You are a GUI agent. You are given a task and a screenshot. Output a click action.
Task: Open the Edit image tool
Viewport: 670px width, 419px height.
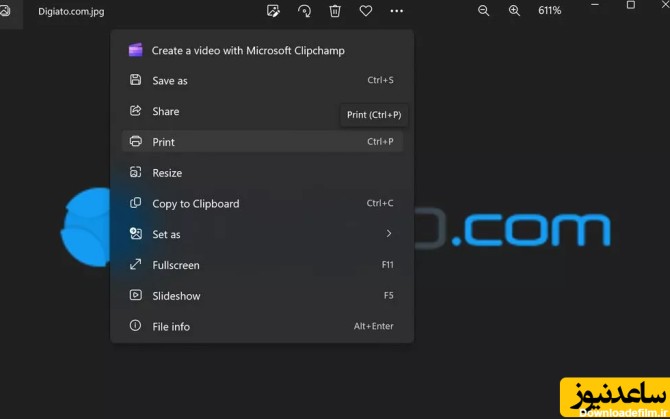(x=273, y=11)
